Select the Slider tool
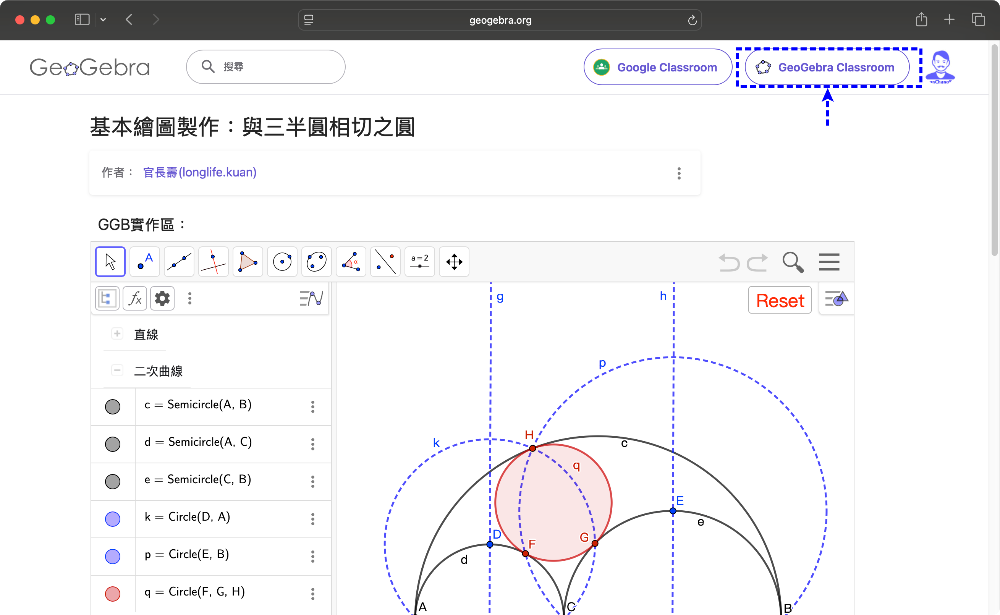Viewport: 1000px width, 615px height. (420, 262)
